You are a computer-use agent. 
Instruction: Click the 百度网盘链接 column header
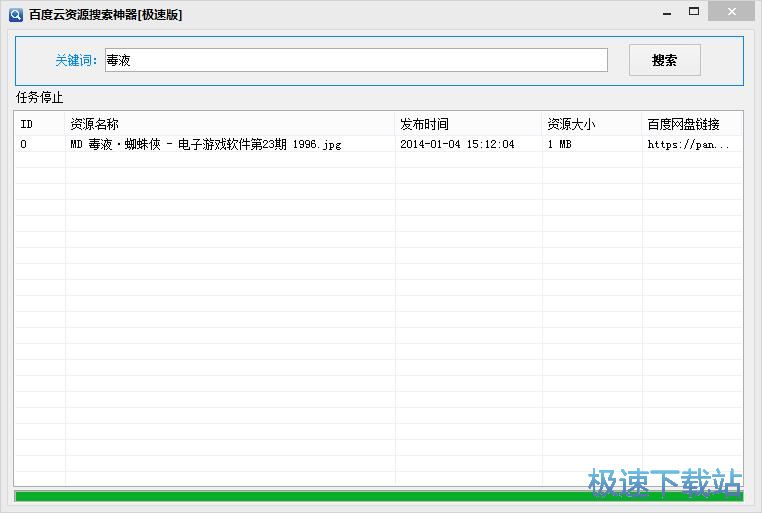[692, 124]
